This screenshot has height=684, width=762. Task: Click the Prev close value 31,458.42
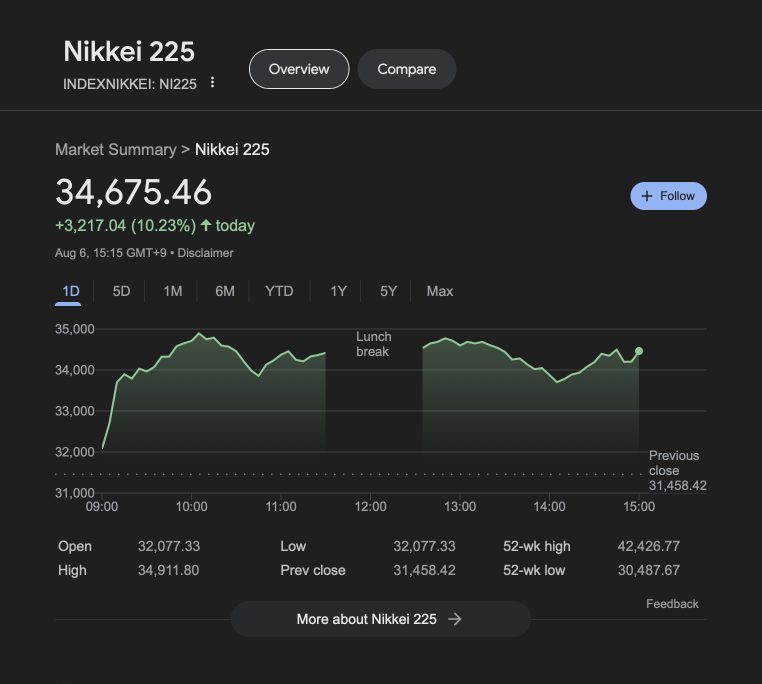[424, 570]
